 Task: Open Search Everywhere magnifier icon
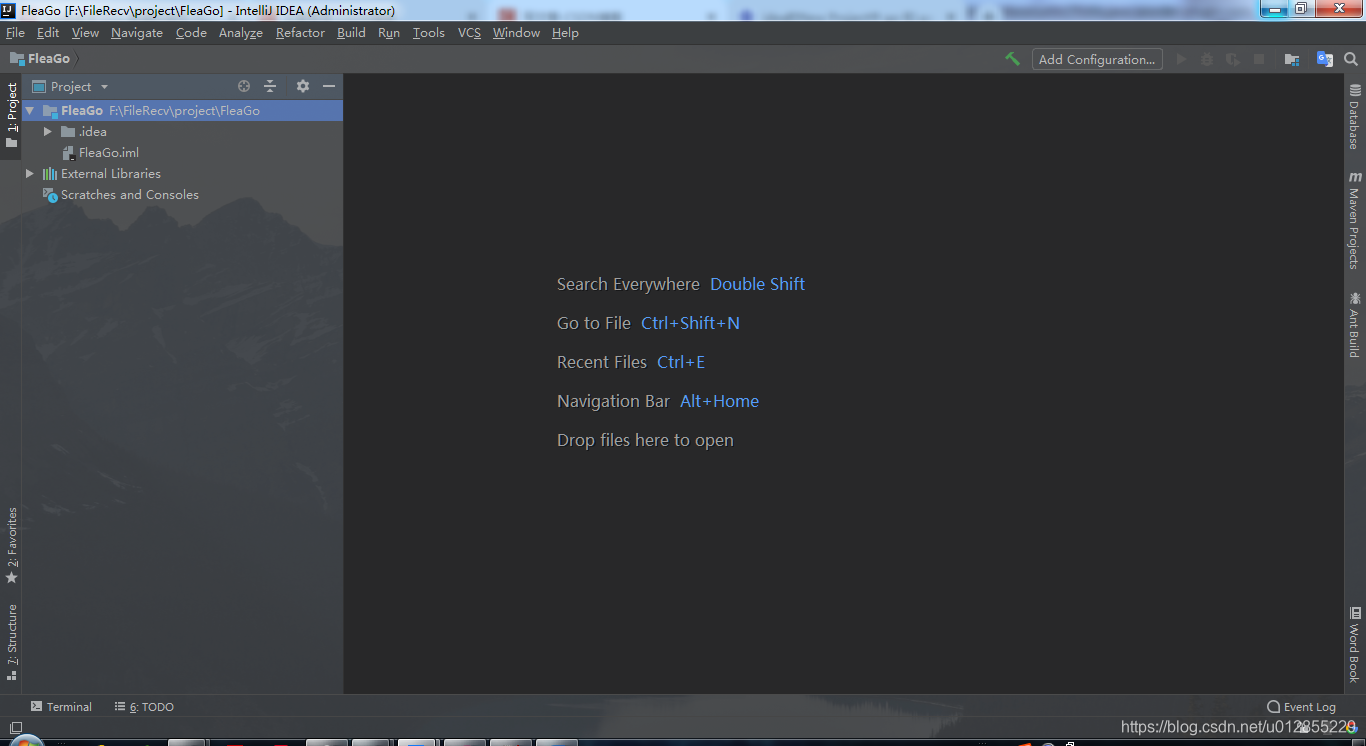pos(1351,59)
